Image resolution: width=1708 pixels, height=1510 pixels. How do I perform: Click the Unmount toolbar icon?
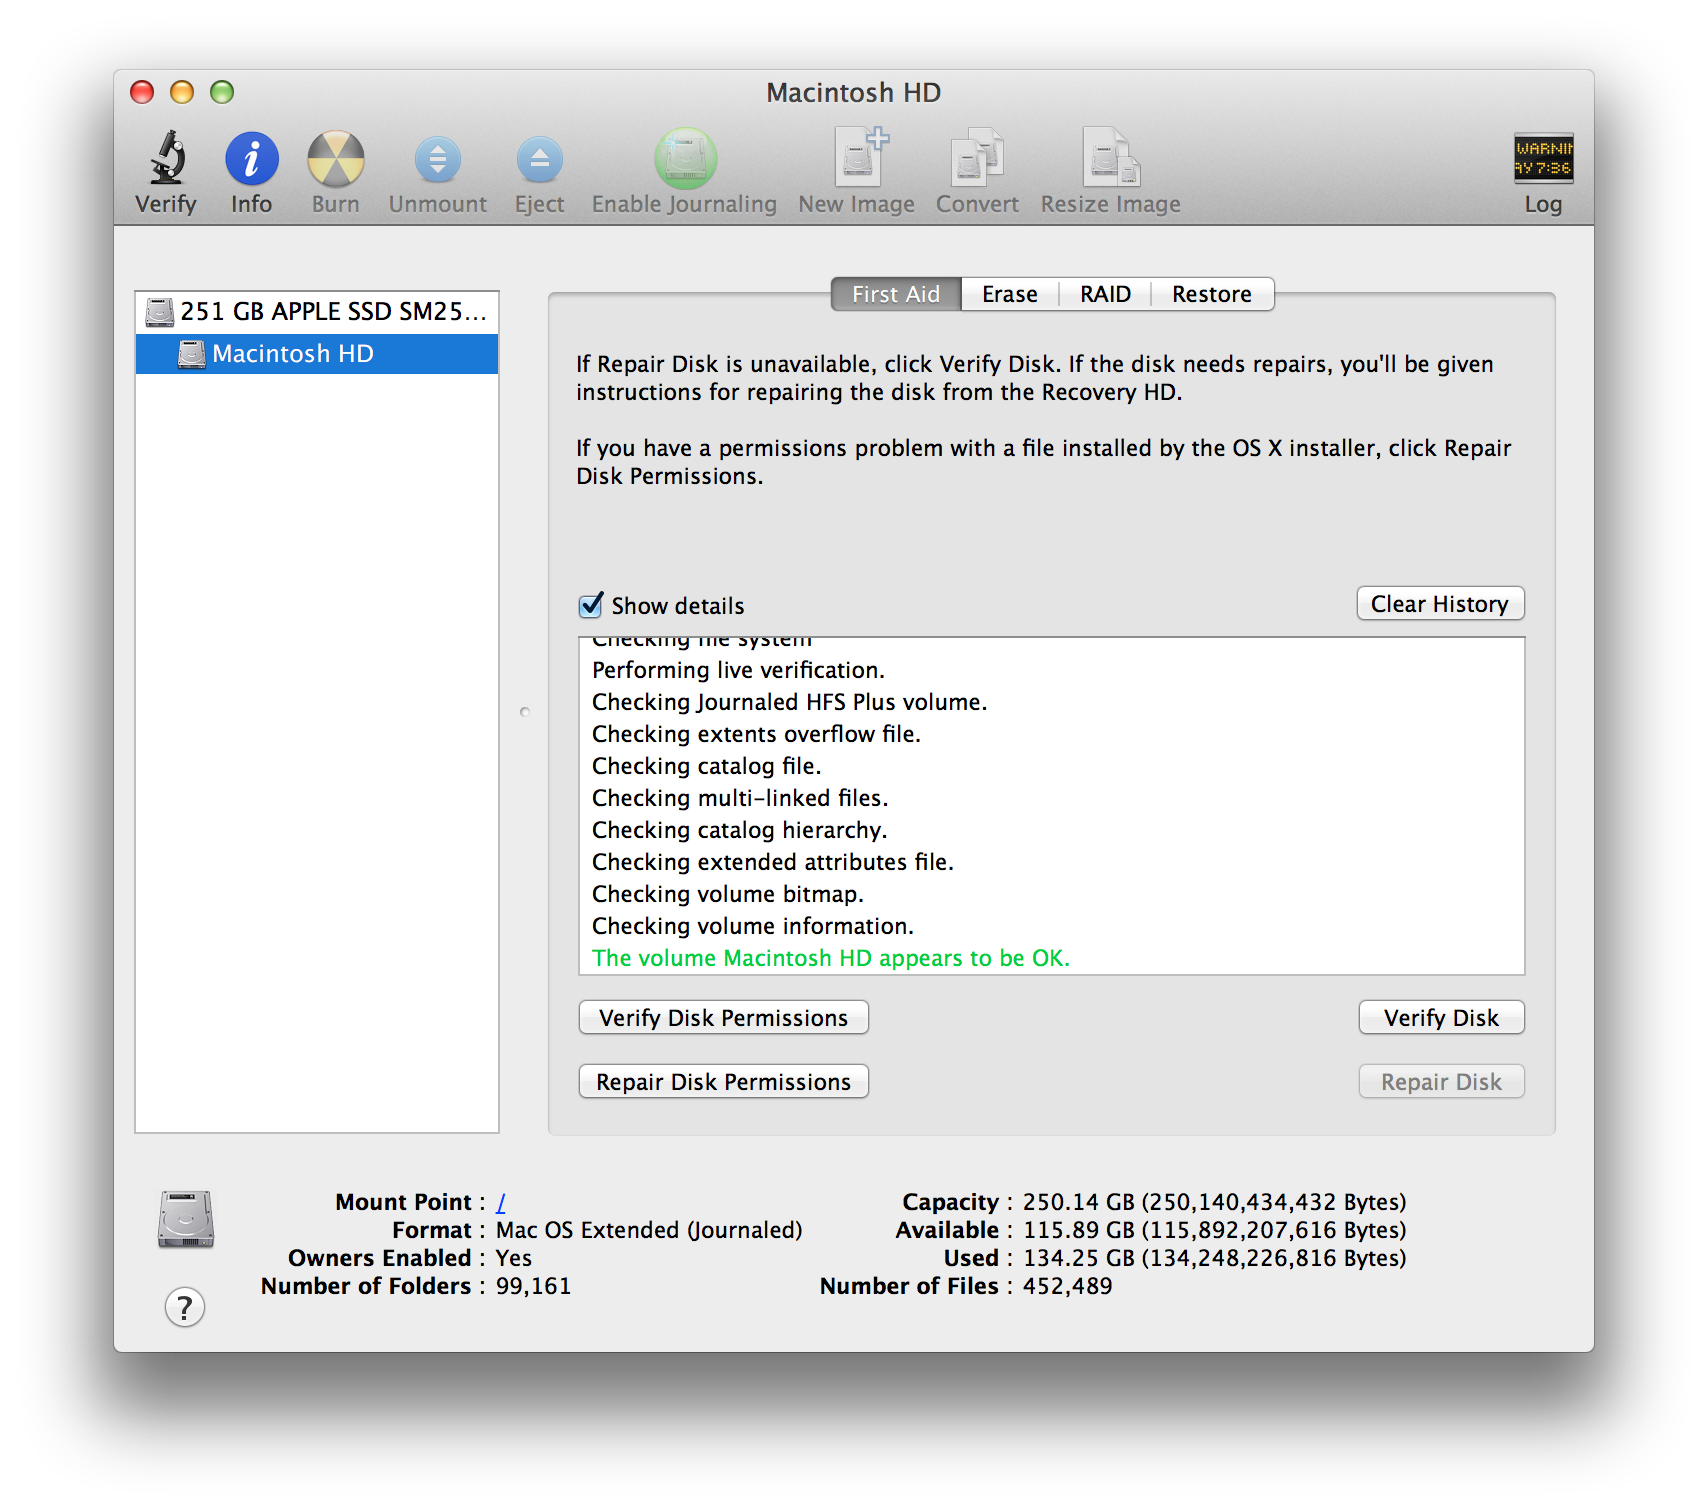click(438, 160)
